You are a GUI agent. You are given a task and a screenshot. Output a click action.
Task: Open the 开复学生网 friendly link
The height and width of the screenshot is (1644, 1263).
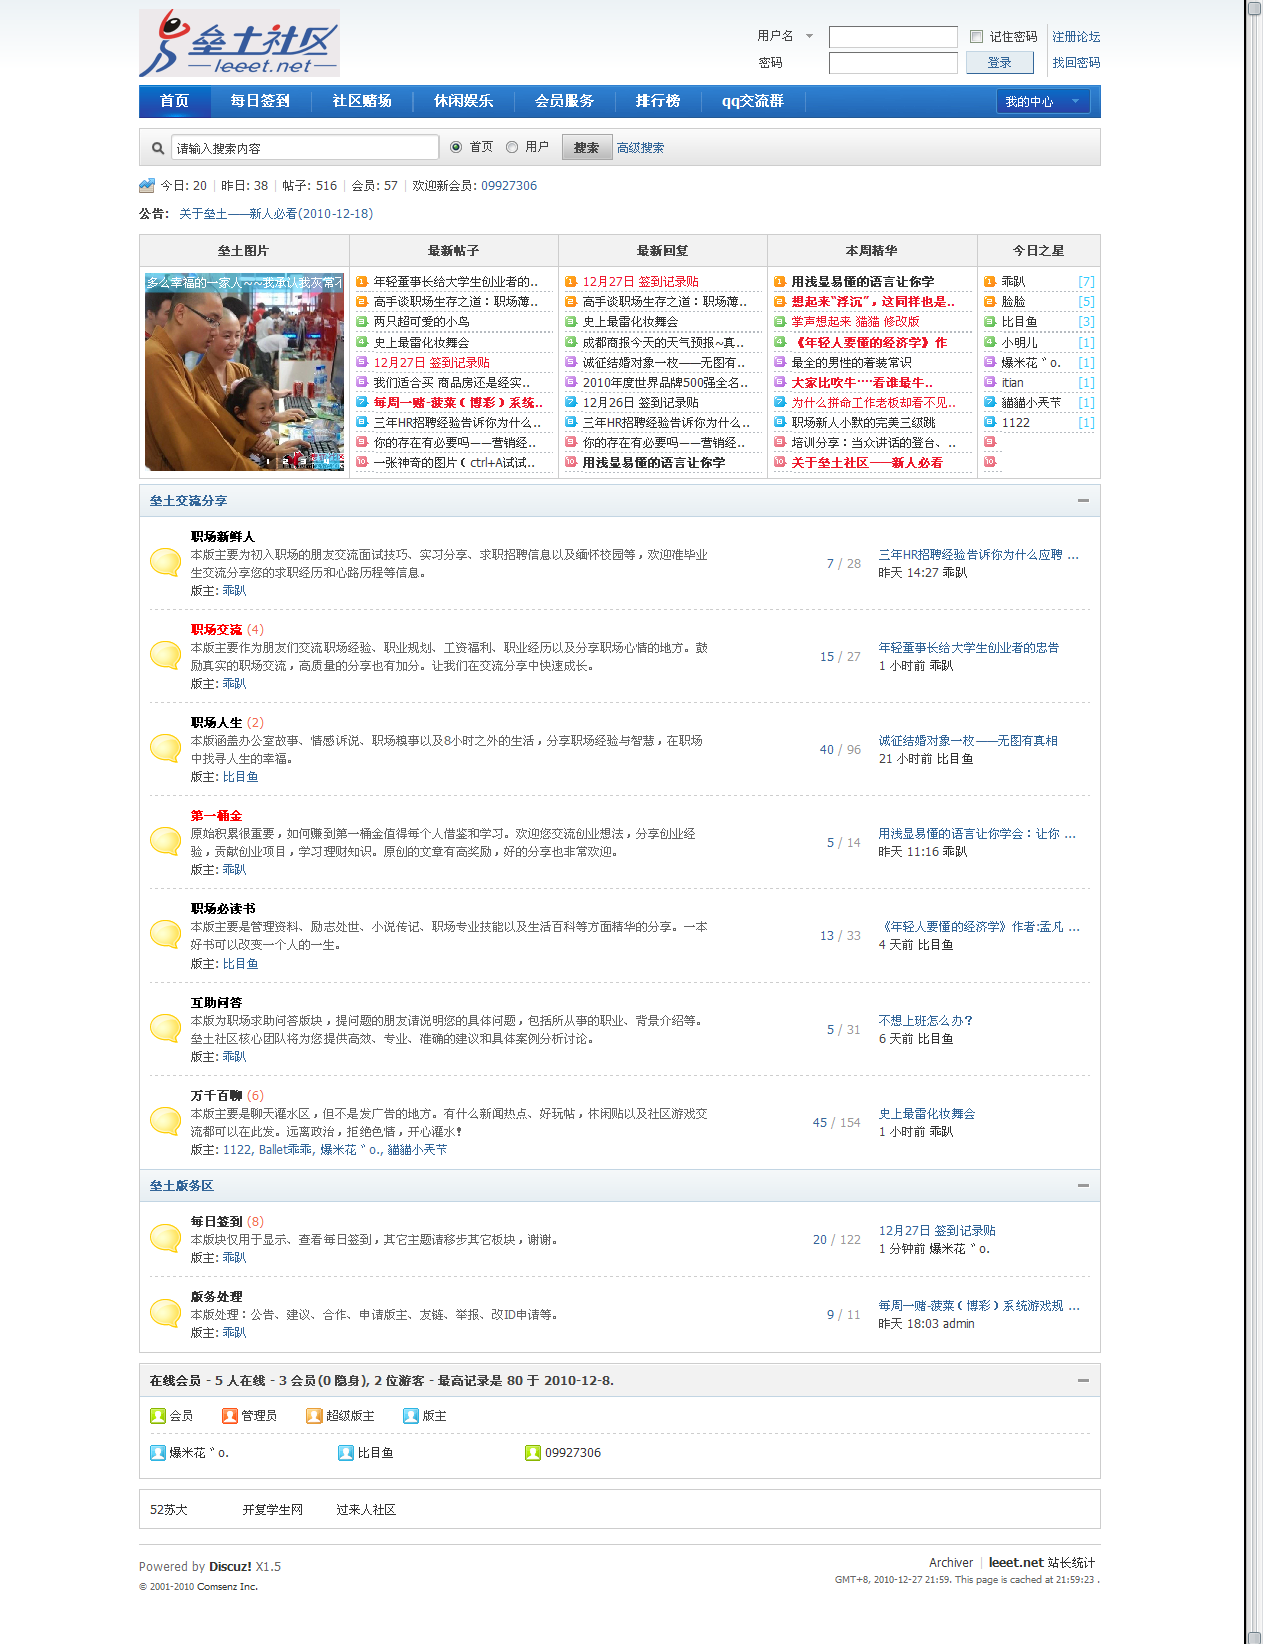tap(273, 1510)
